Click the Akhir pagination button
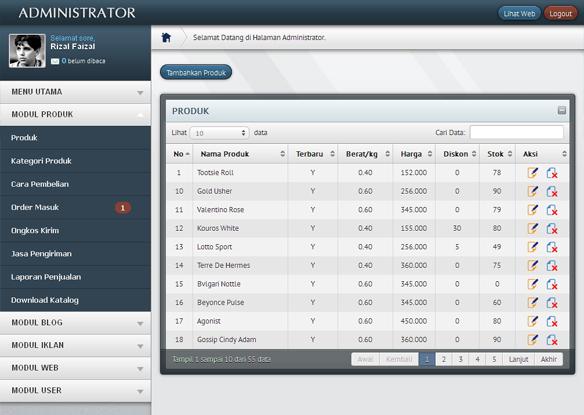Viewport: 584px width, 415px height. click(x=549, y=359)
